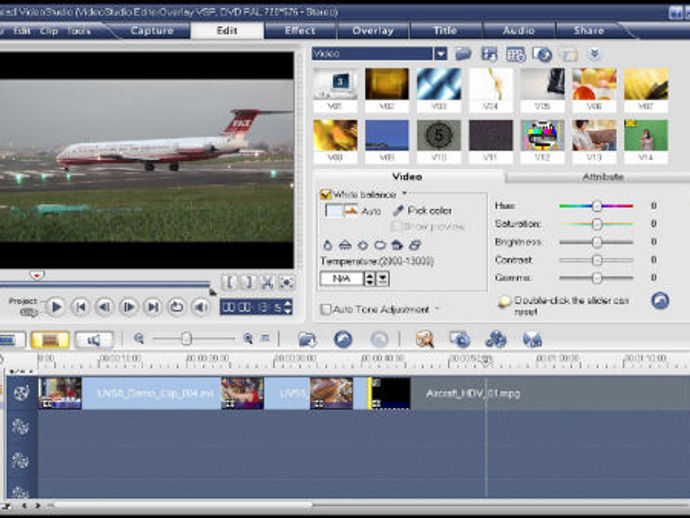Click the load video folder icon

463,54
